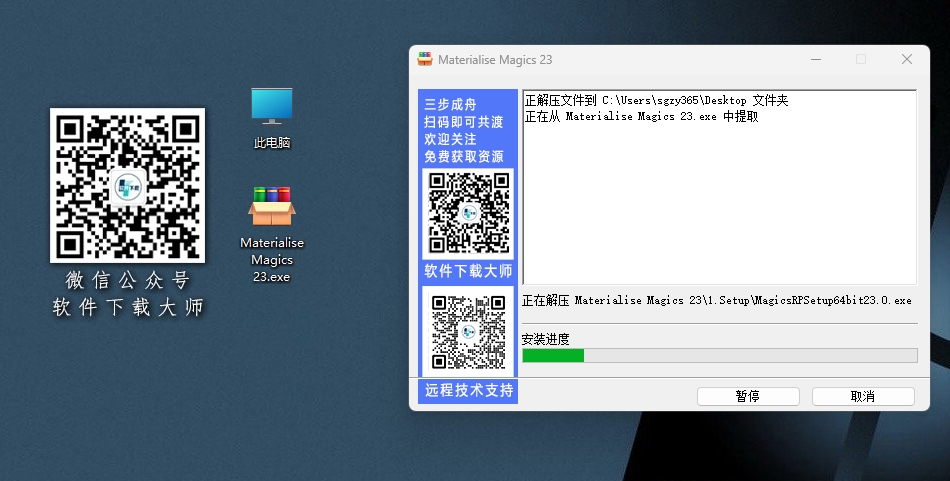This screenshot has width=950, height=481.
Task: Click the 扫码即可共渡 text in the sidebar
Action: pyautogui.click(x=463, y=122)
